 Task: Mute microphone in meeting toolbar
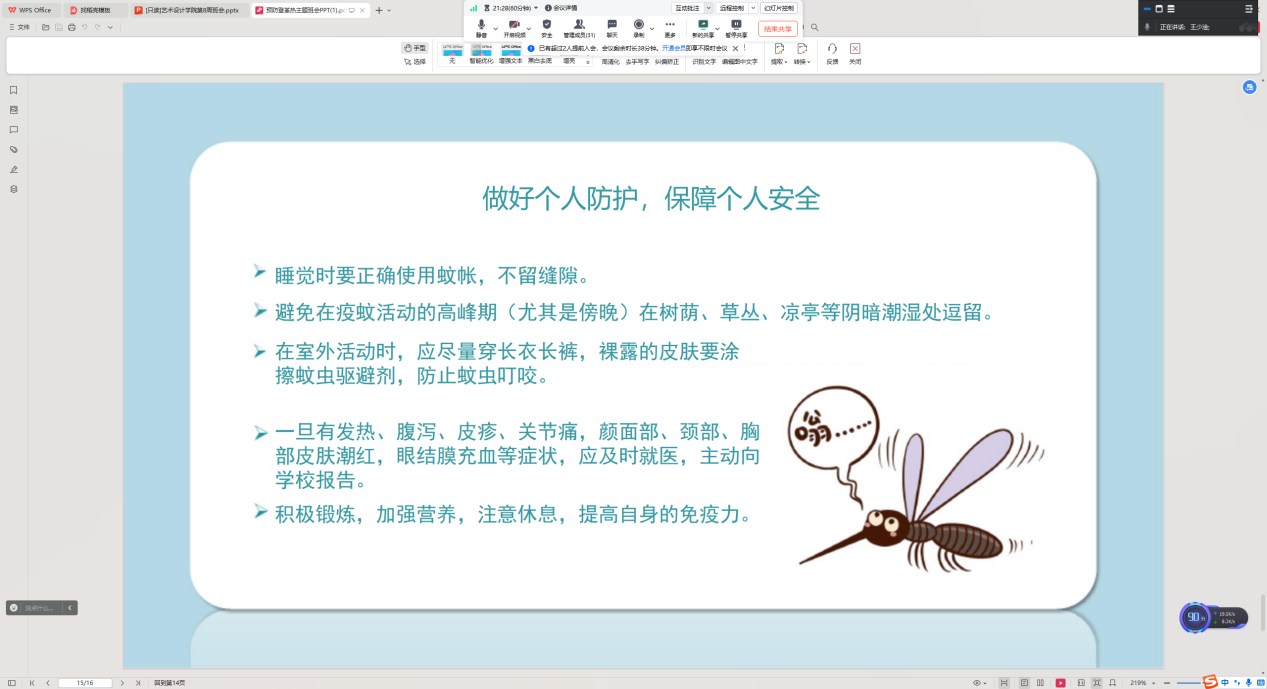coord(482,25)
